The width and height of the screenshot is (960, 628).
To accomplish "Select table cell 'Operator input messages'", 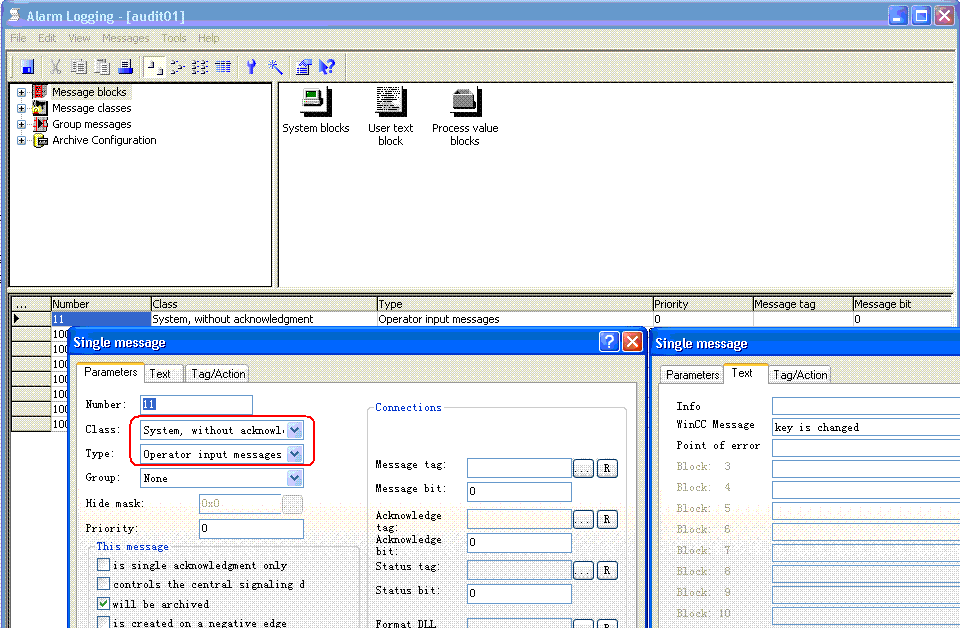I will 515,319.
